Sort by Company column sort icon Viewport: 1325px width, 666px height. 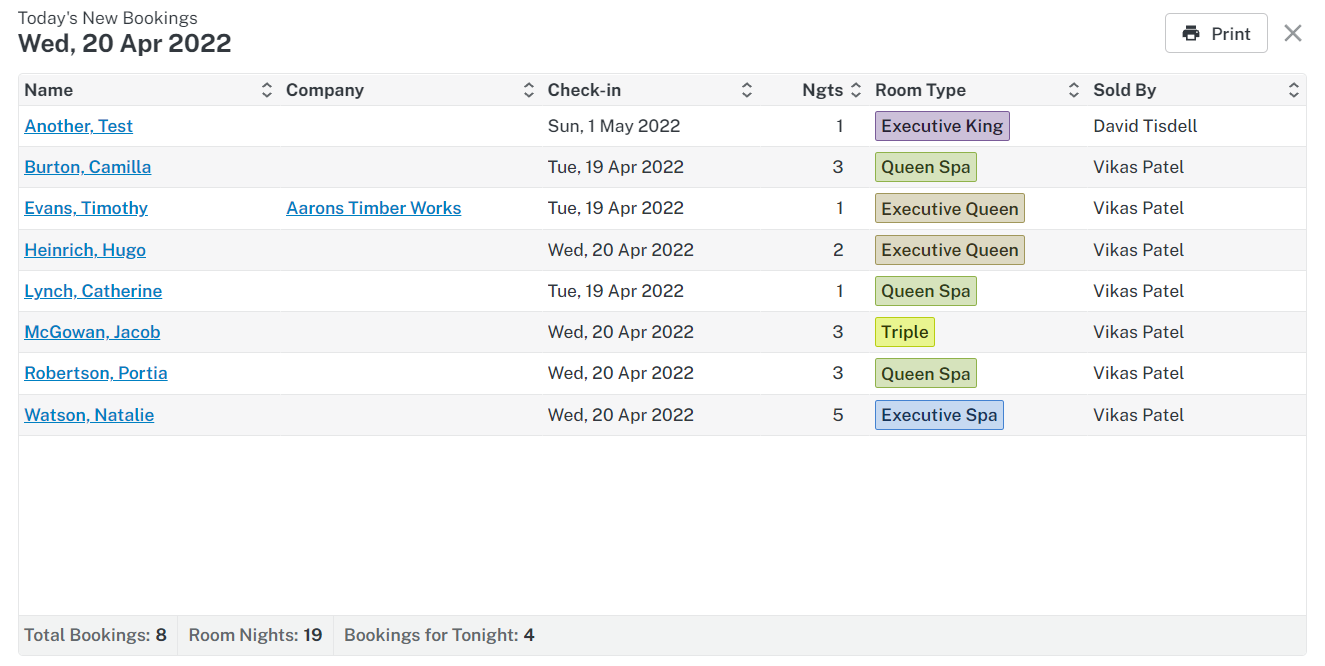pos(529,90)
